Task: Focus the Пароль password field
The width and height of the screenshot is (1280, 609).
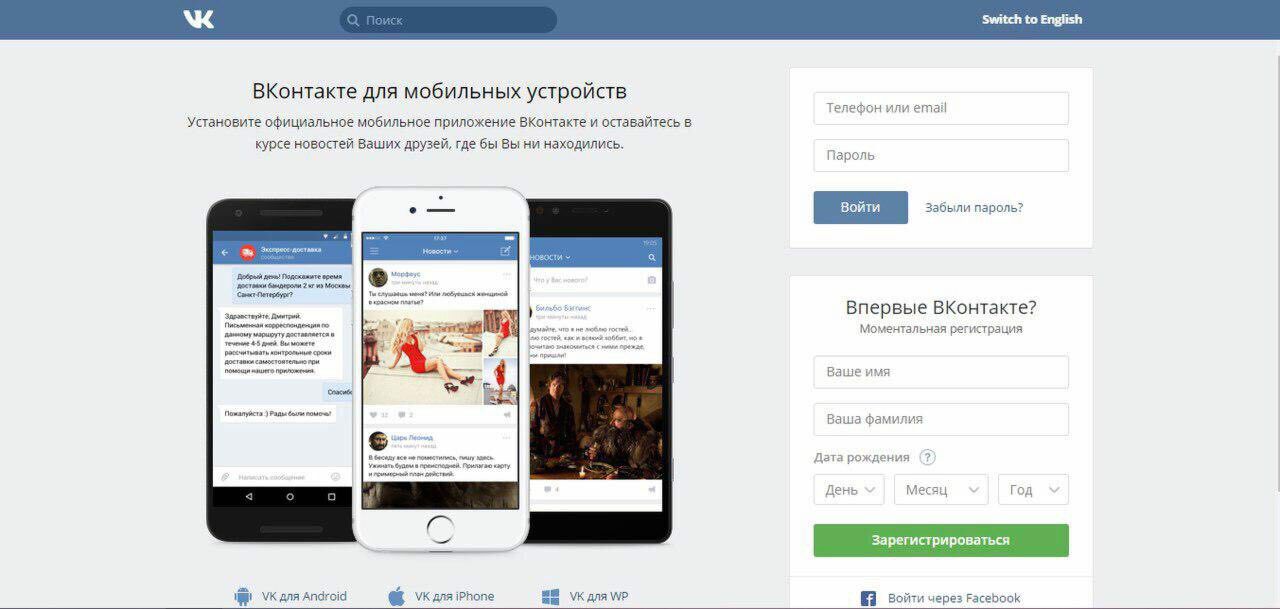Action: [x=941, y=155]
